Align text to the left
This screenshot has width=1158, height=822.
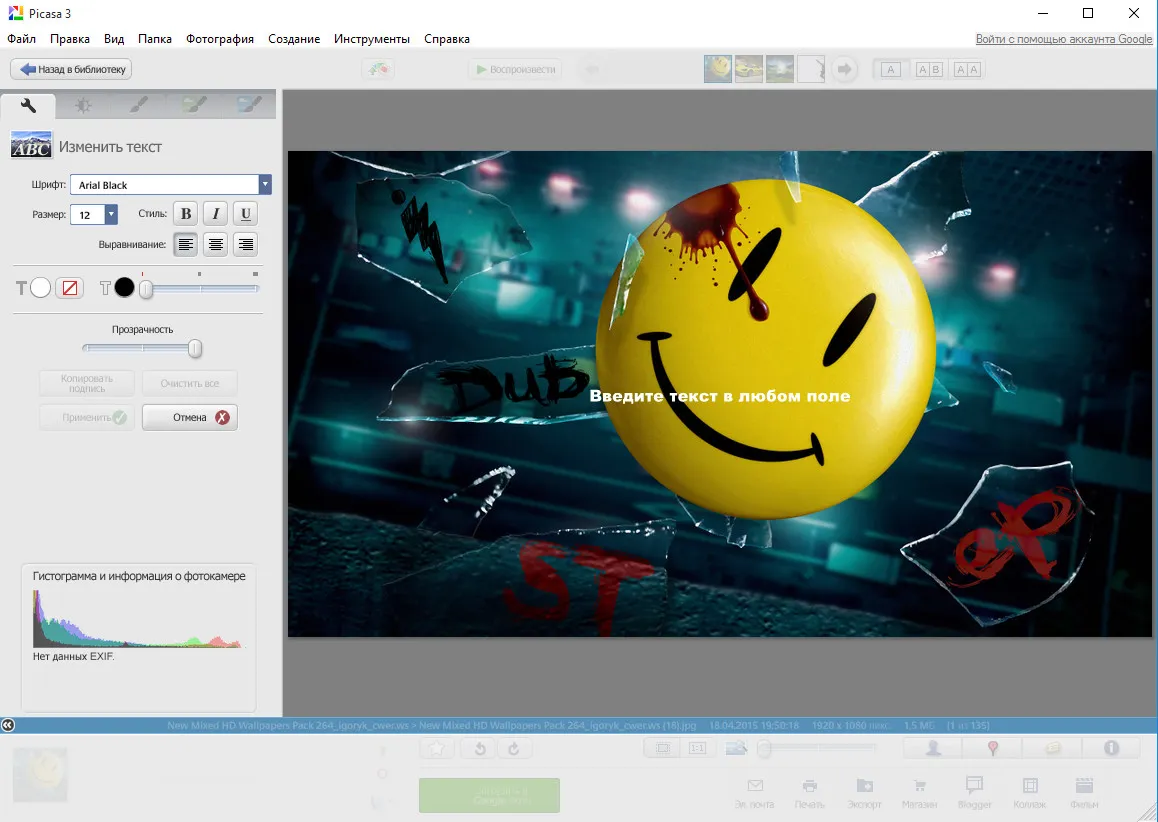[x=186, y=244]
